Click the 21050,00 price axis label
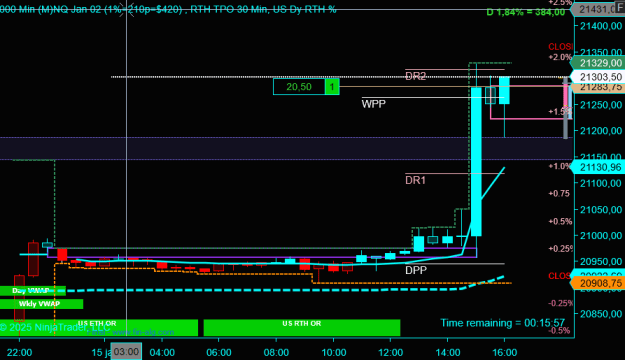Image resolution: width=625 pixels, height=360 pixels. tap(601, 210)
